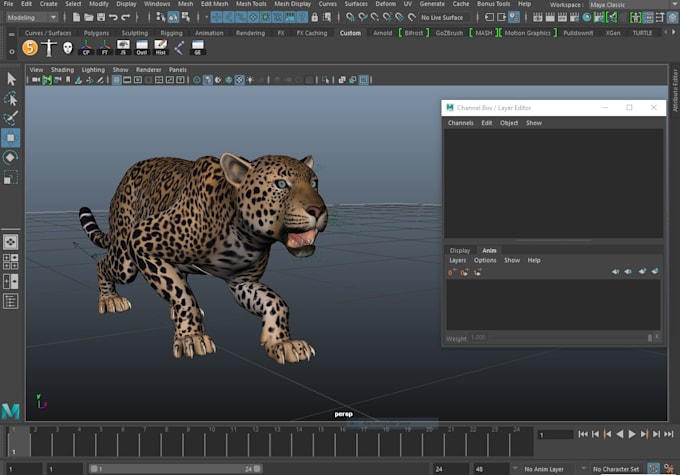Screen dimensions: 680x475
Task: Save the scene with the floppy icon
Action: pos(101,17)
